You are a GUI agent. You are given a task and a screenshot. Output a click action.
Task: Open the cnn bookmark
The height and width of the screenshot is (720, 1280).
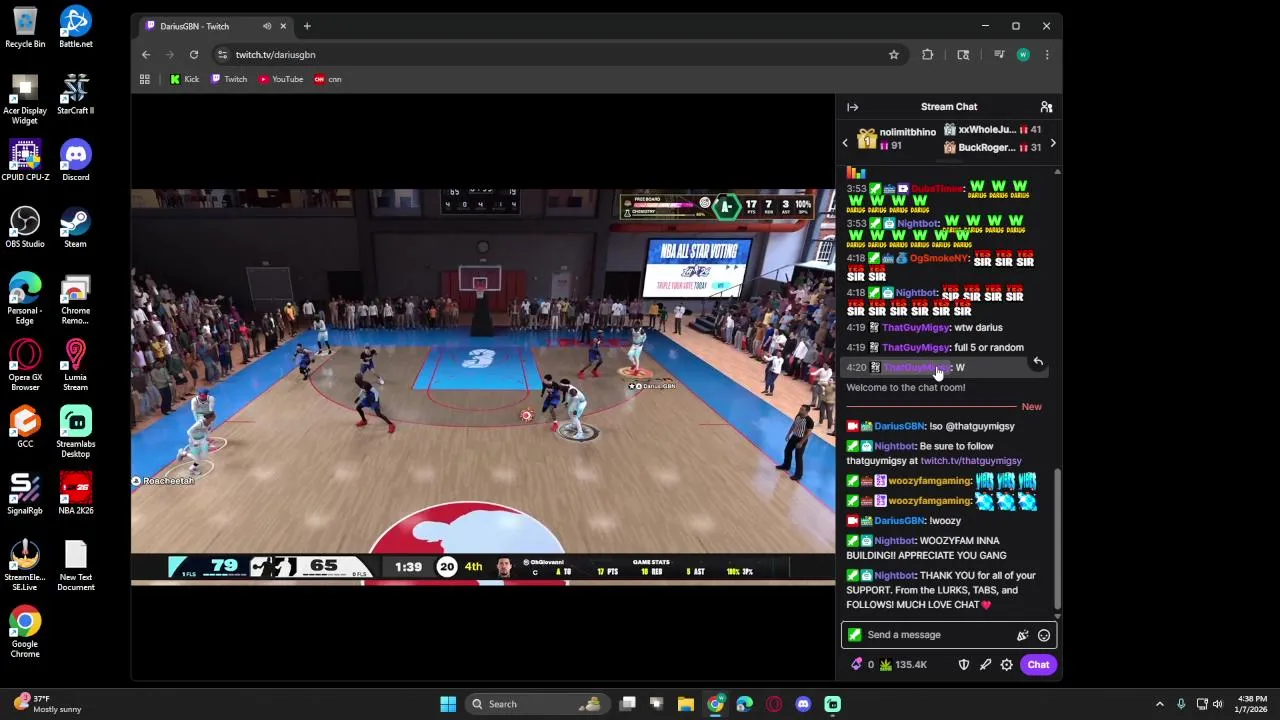pyautogui.click(x=328, y=79)
